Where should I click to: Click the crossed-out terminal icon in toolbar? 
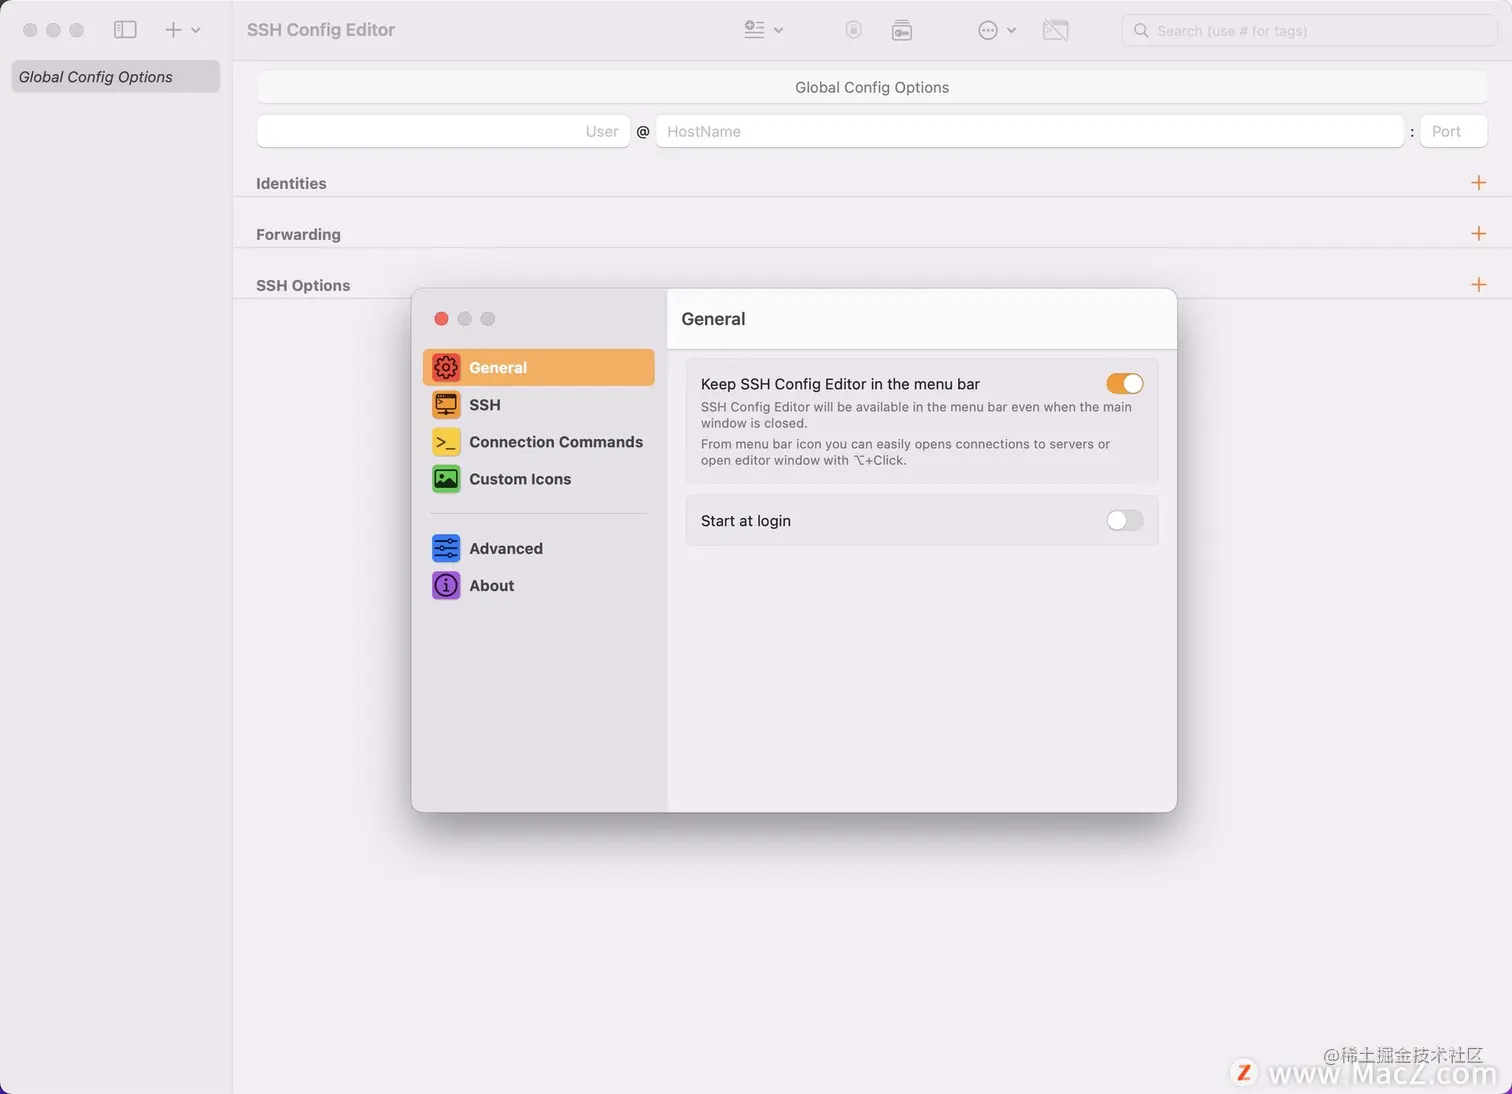(1055, 30)
